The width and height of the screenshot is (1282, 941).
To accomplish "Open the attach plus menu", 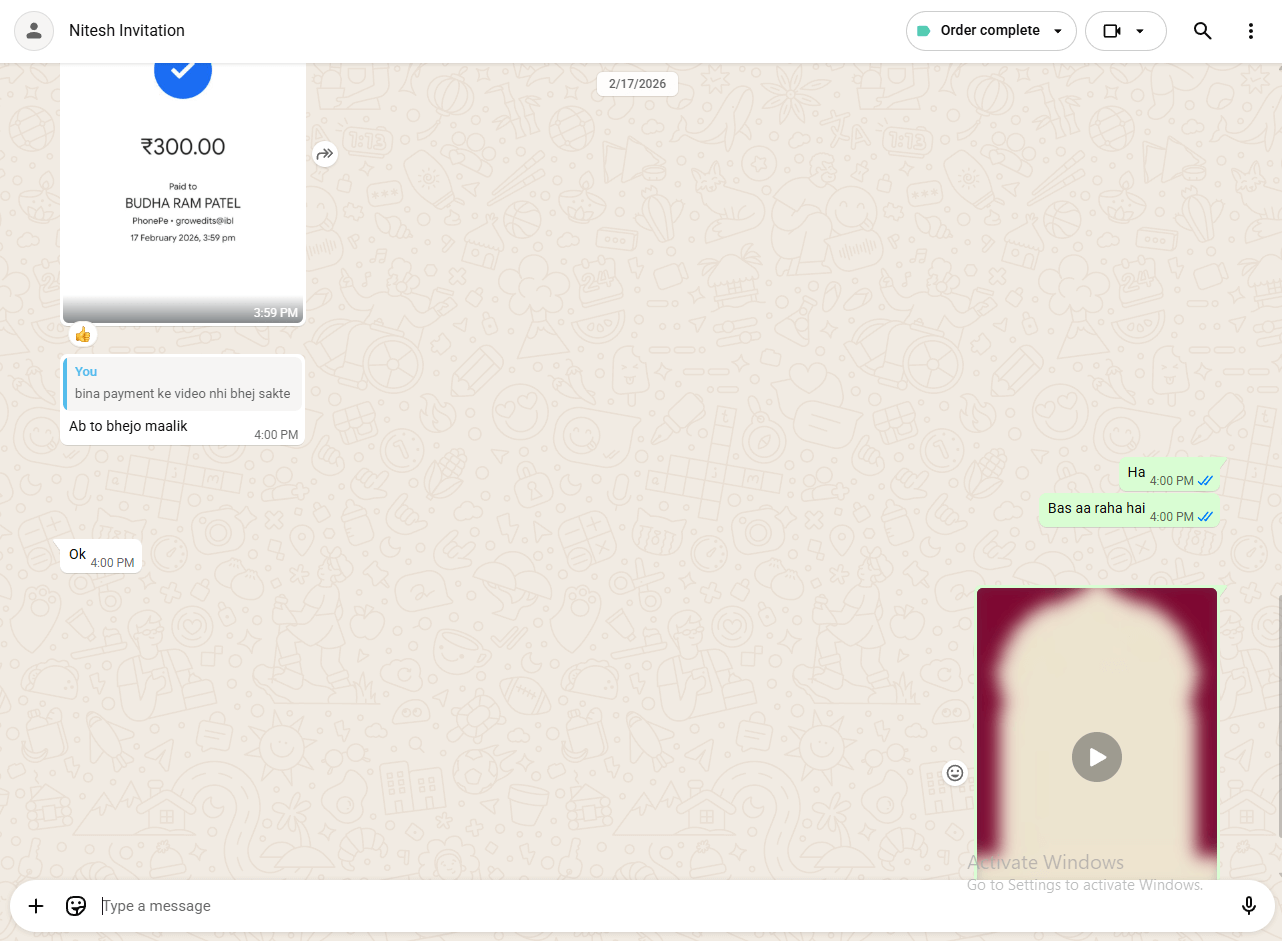I will 36,906.
